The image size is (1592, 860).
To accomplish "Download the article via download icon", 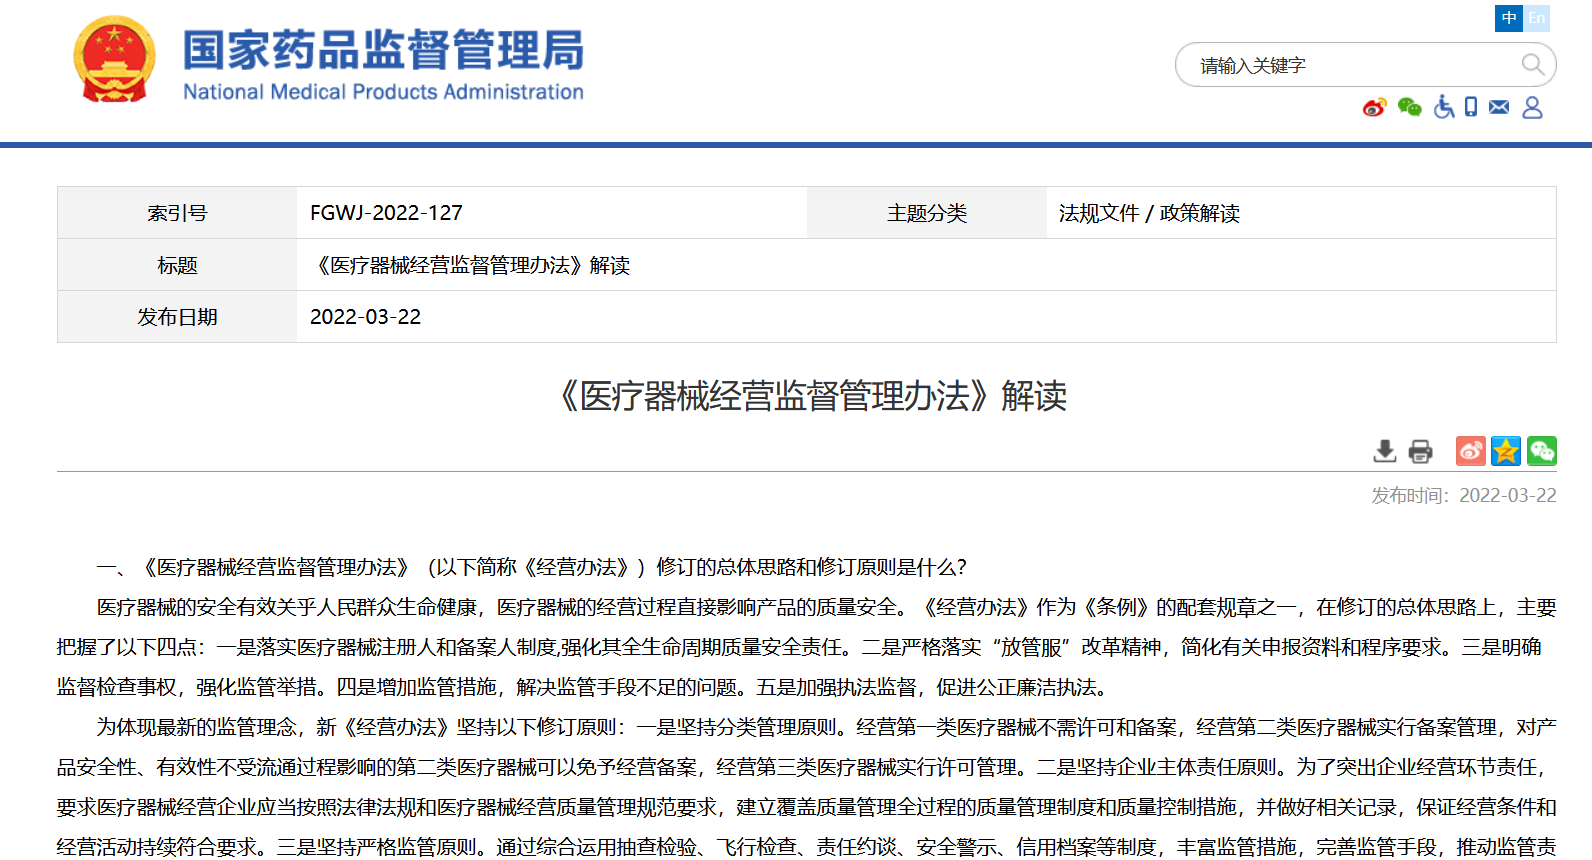I will [x=1385, y=451].
